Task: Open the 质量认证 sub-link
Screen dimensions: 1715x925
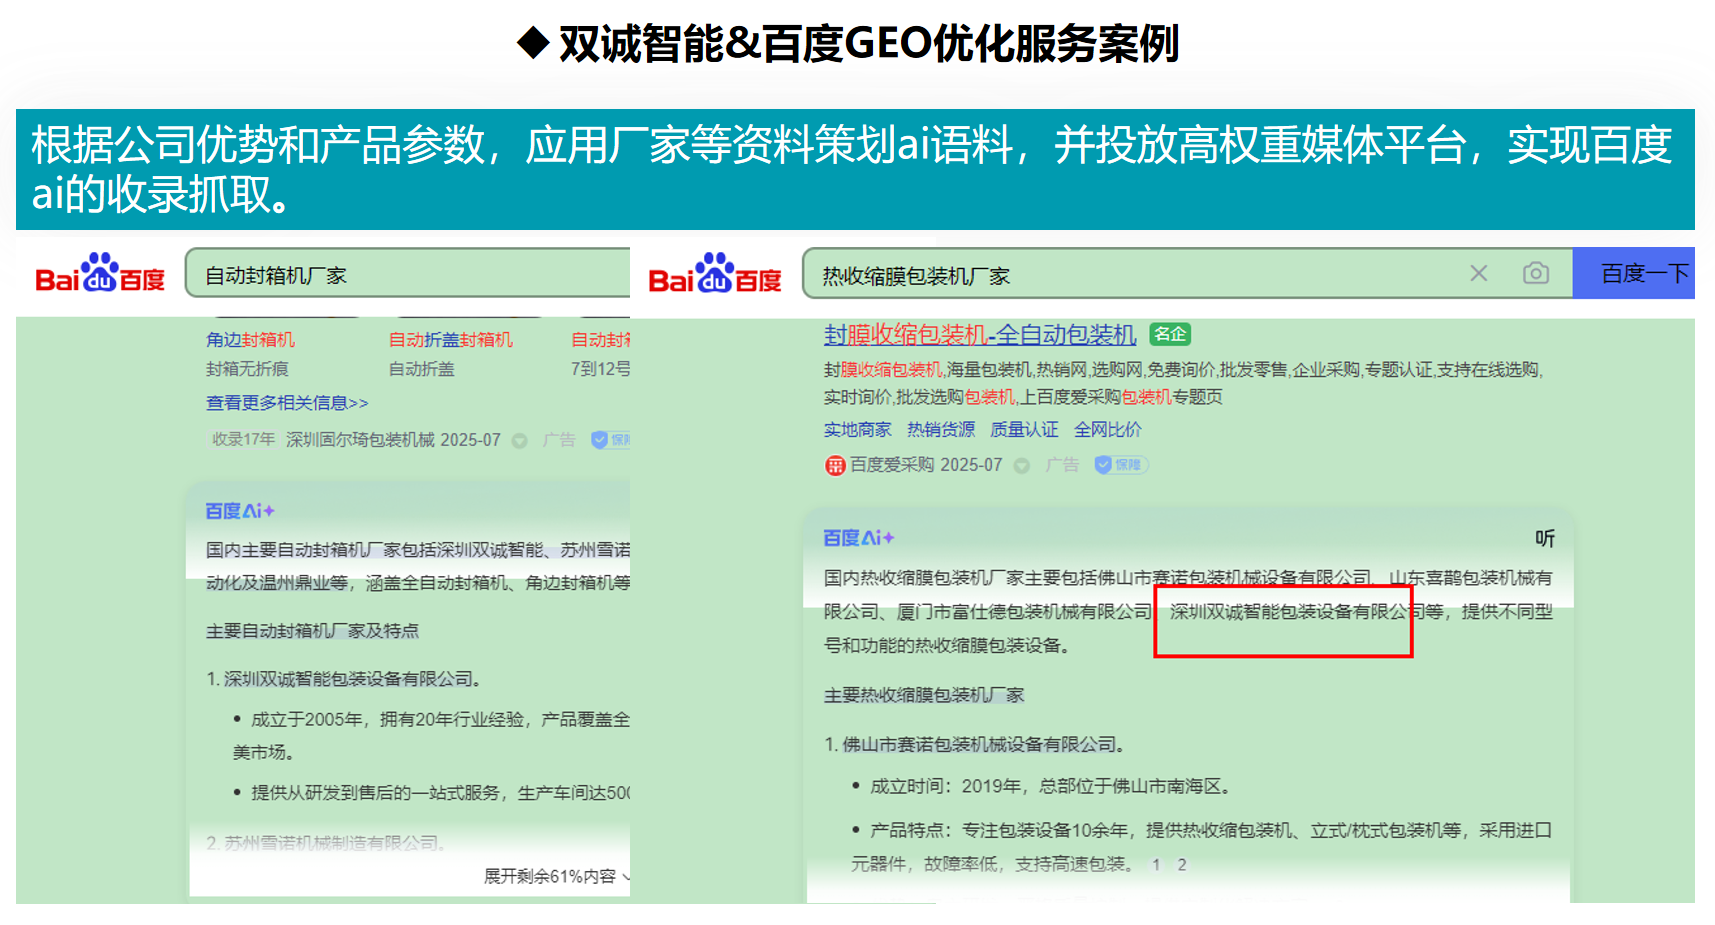Action: point(1023,429)
